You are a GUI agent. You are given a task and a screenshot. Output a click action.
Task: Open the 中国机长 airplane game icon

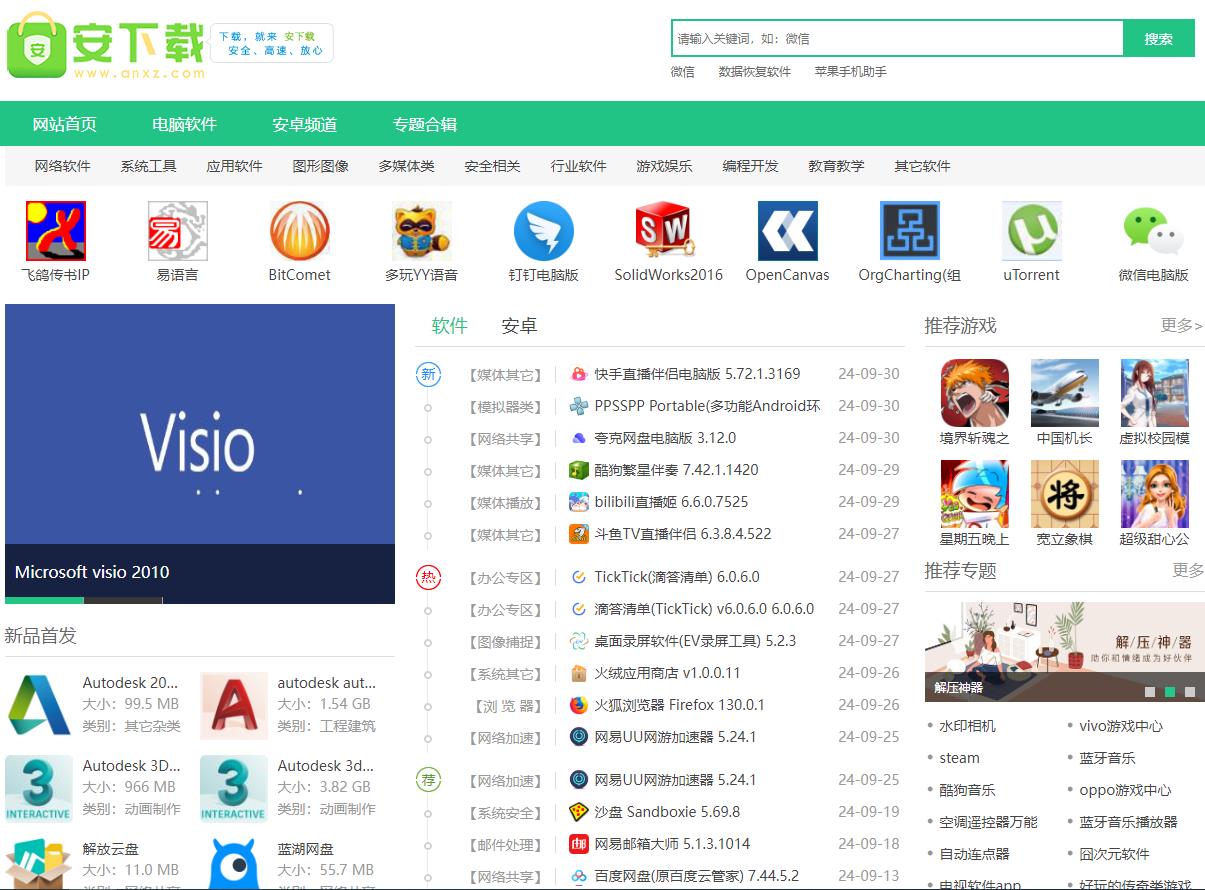[x=1065, y=393]
